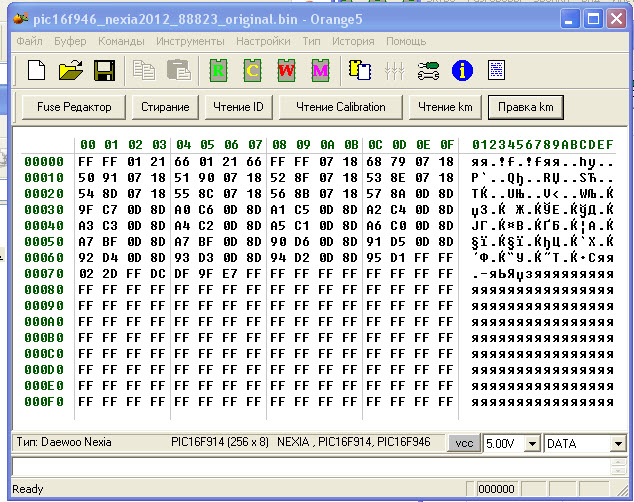Open the yellow memory card buffer icon
The width and height of the screenshot is (634, 502).
point(360,70)
